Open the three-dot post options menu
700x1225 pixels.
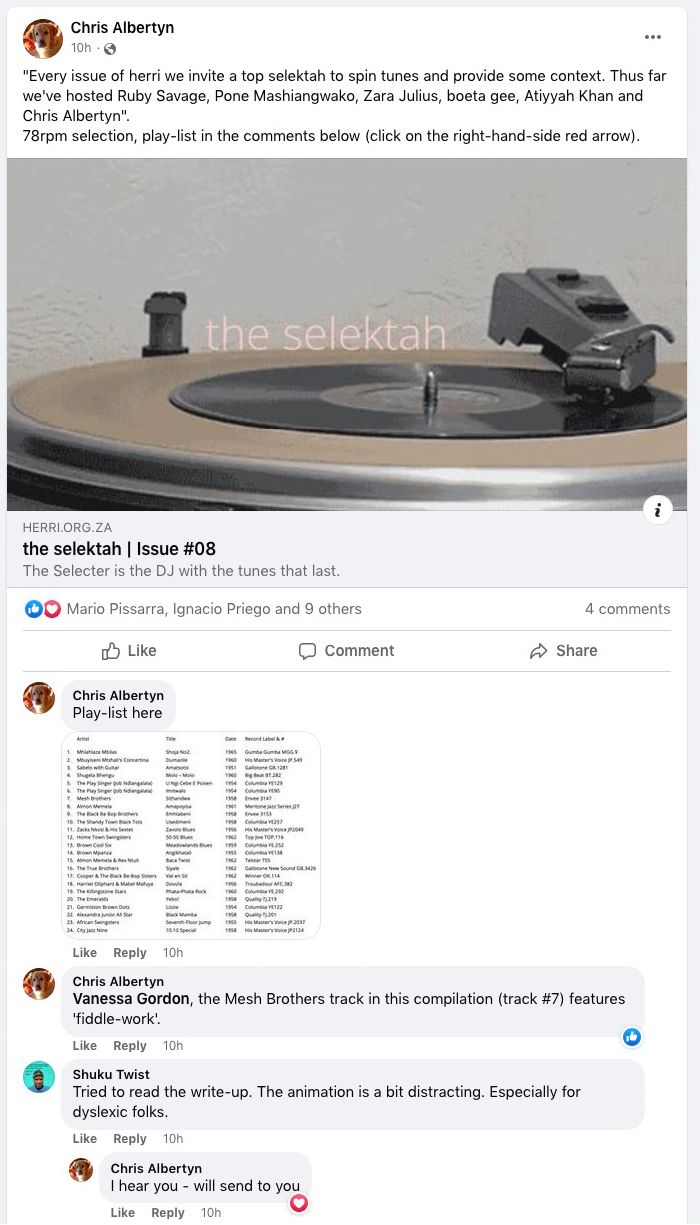[x=653, y=37]
